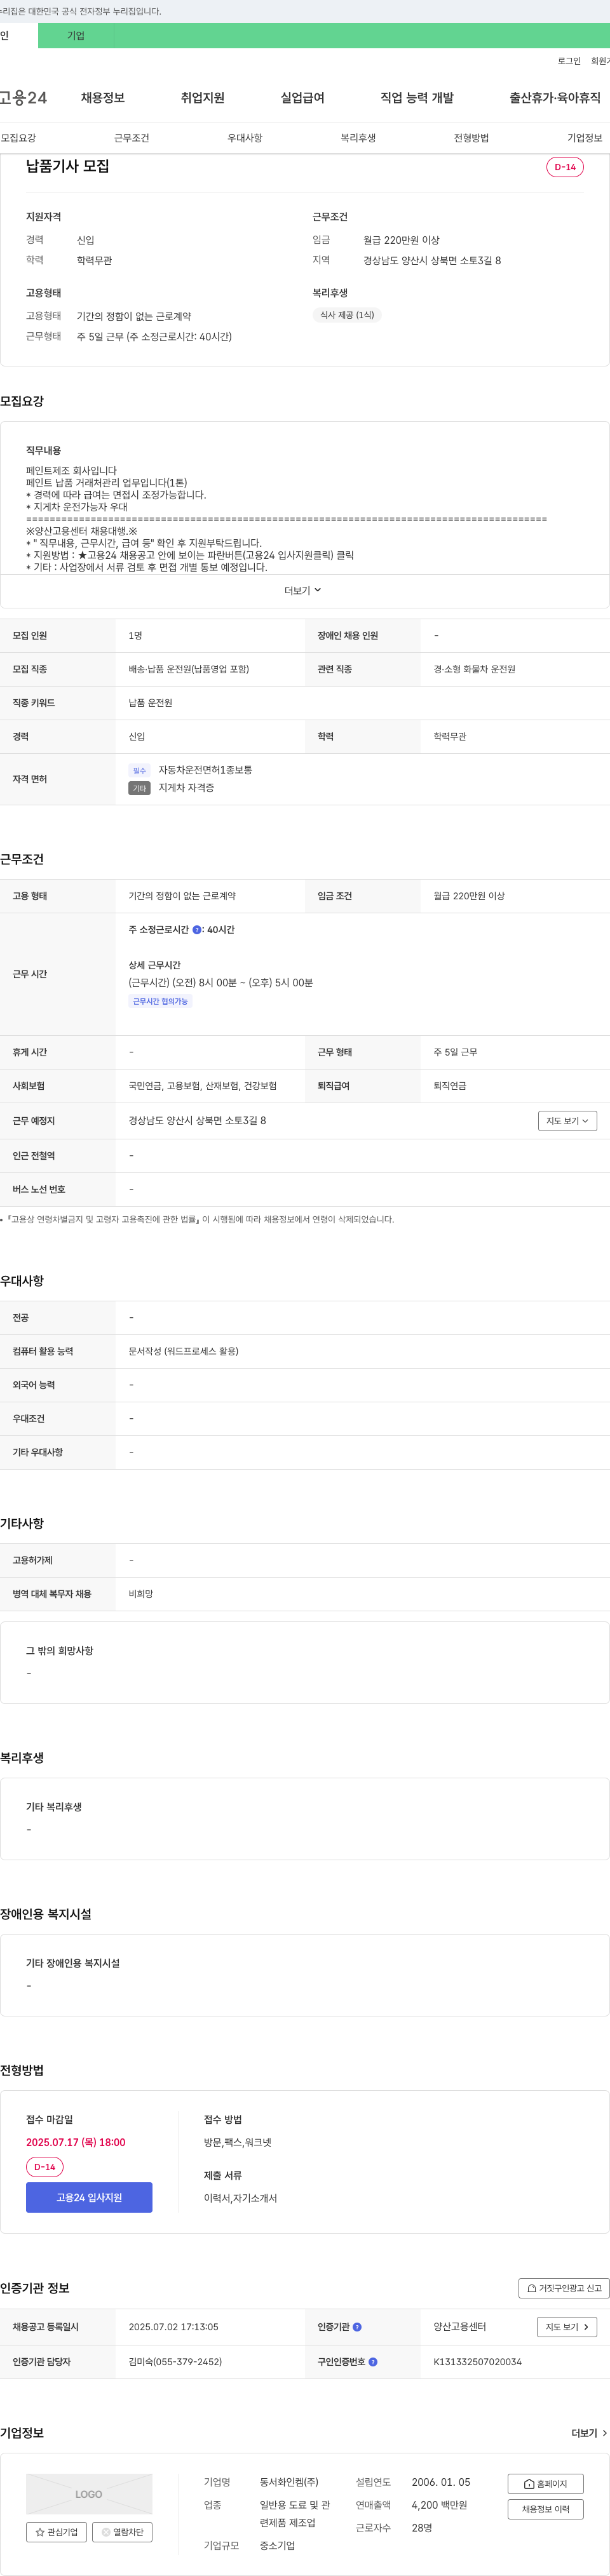Open 출산휴가·육아휴직 main menu
610x2576 pixels.
(555, 98)
